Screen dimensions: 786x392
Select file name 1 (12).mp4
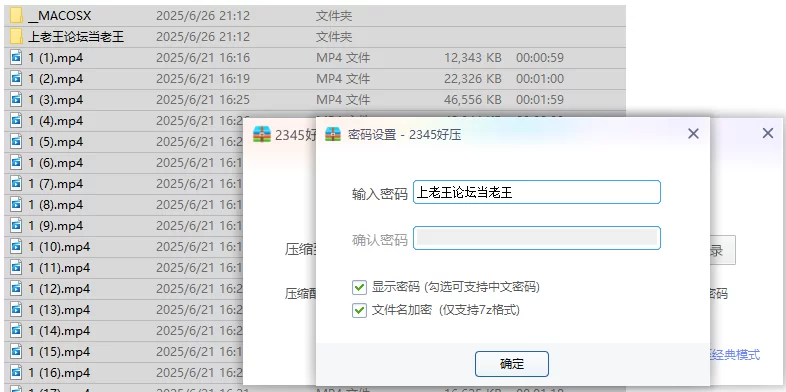click(59, 289)
